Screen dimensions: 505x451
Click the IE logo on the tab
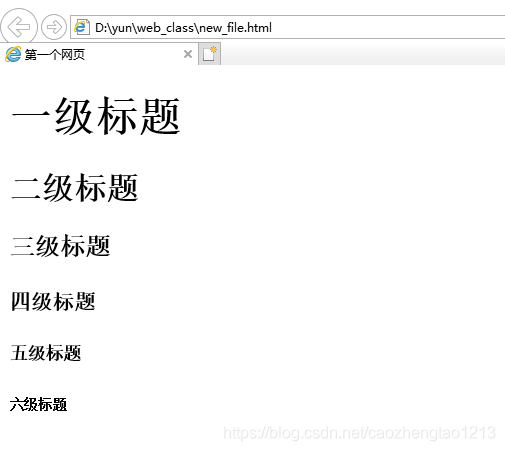pos(13,54)
